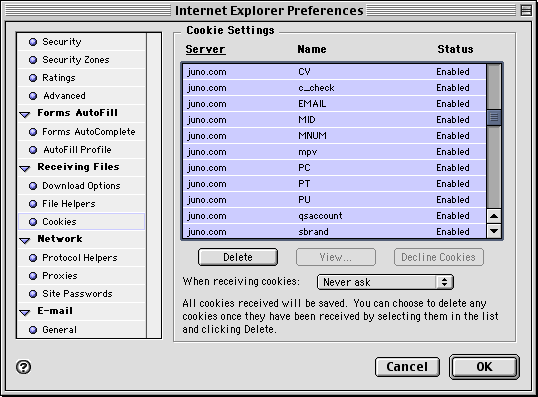Select Download Options in the sidebar
538x397 pixels.
(x=81, y=186)
